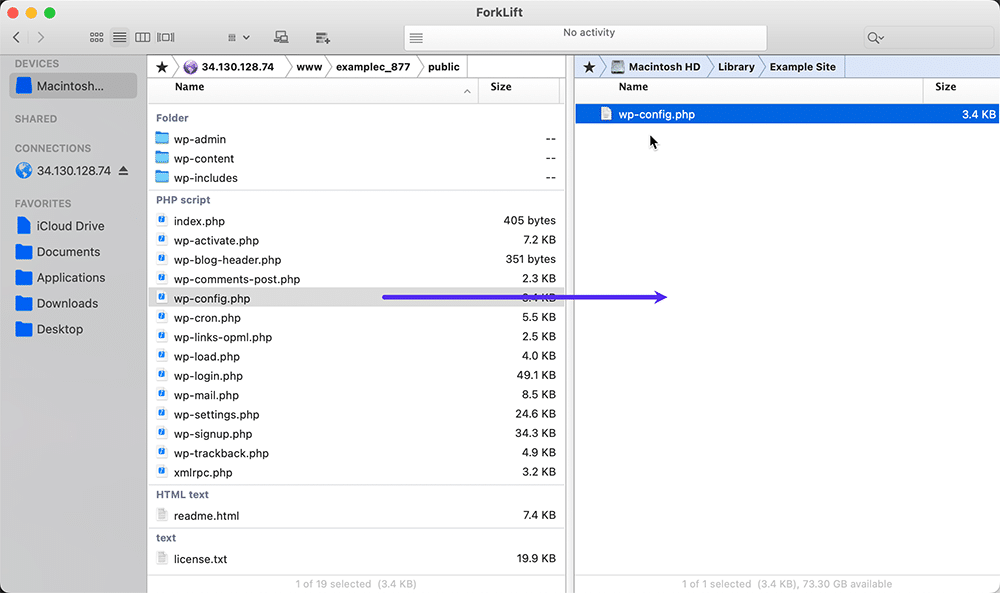Open the Library breadcrumb item
Image resolution: width=1000 pixels, height=593 pixels.
(x=736, y=67)
